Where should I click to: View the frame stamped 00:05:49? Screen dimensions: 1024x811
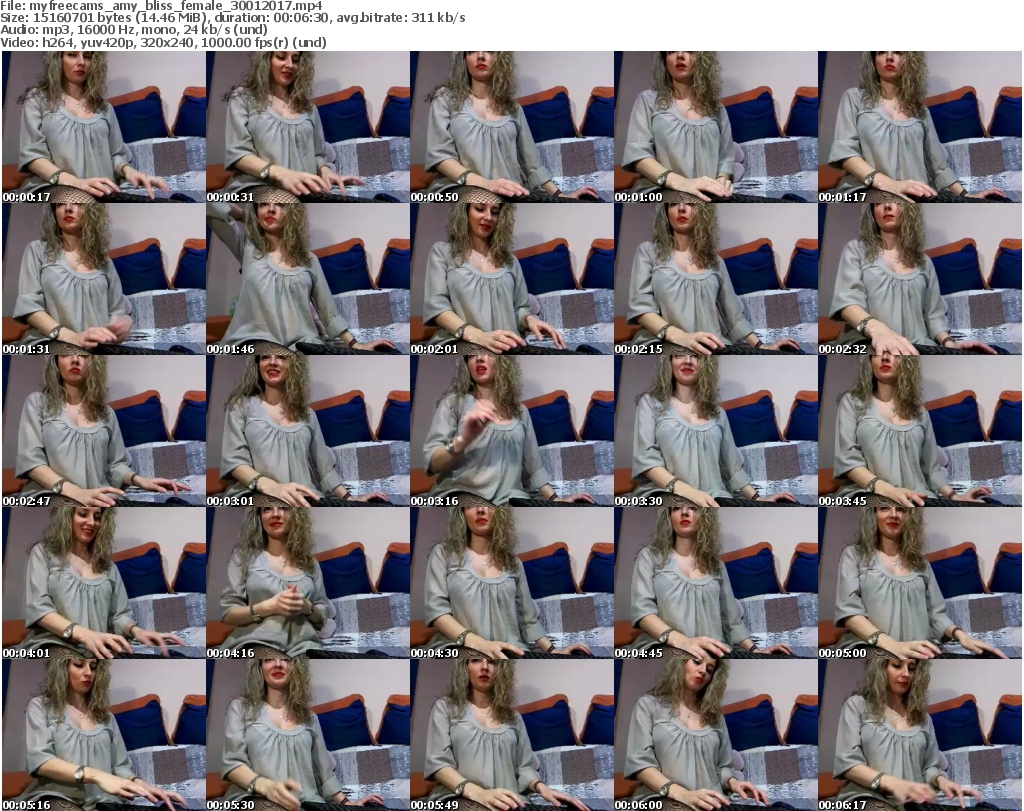coord(511,735)
